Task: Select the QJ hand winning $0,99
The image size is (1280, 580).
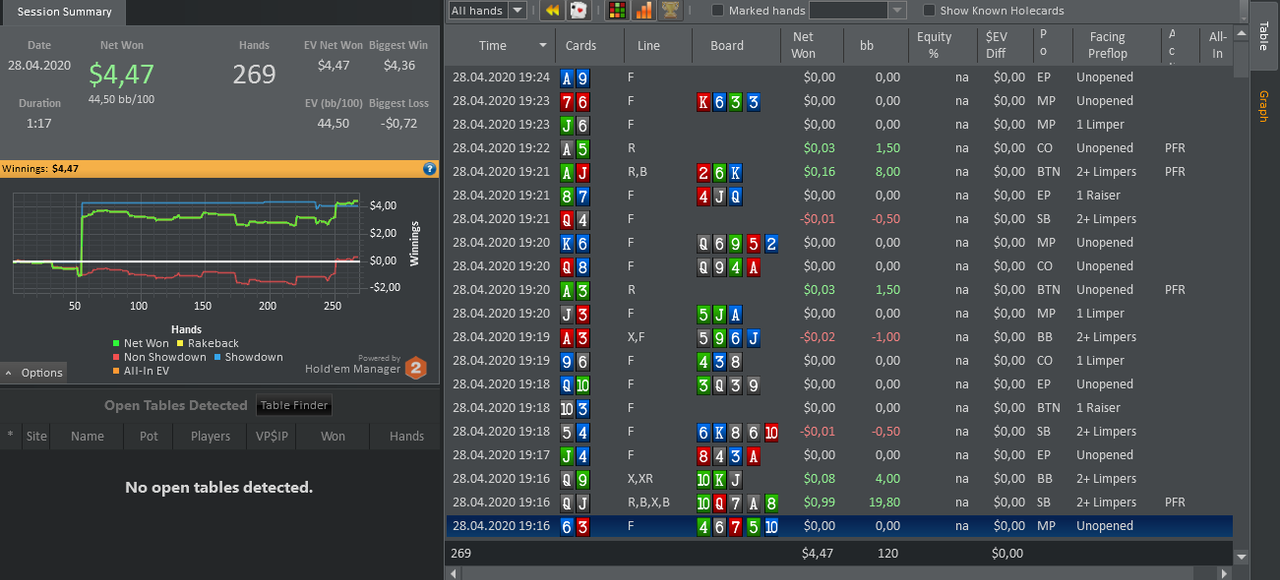Action: [x=839, y=502]
